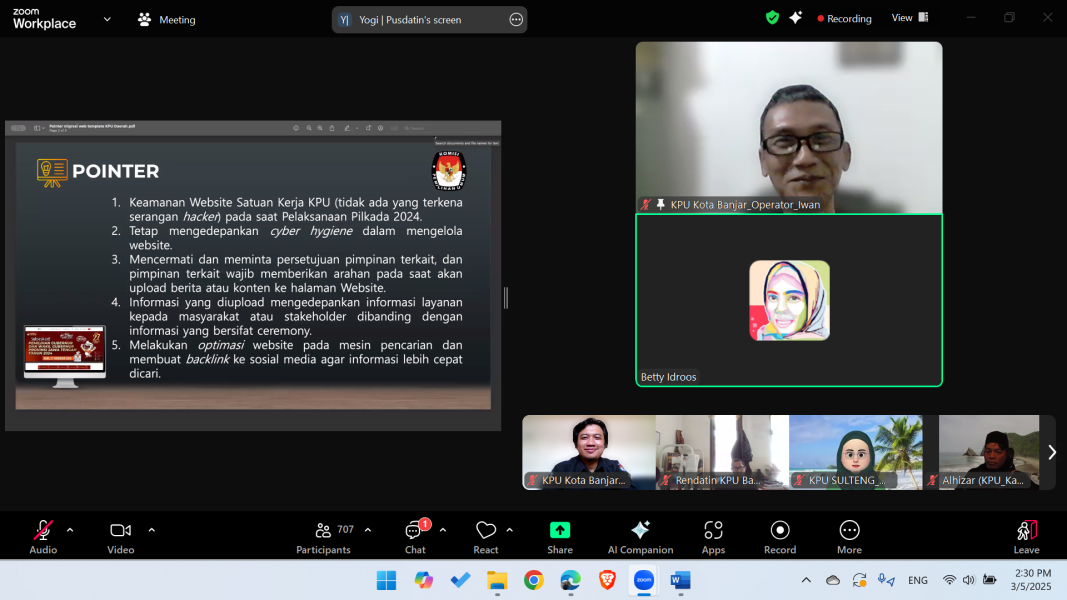Open the Chat panel
This screenshot has width=1067, height=600.
click(415, 531)
